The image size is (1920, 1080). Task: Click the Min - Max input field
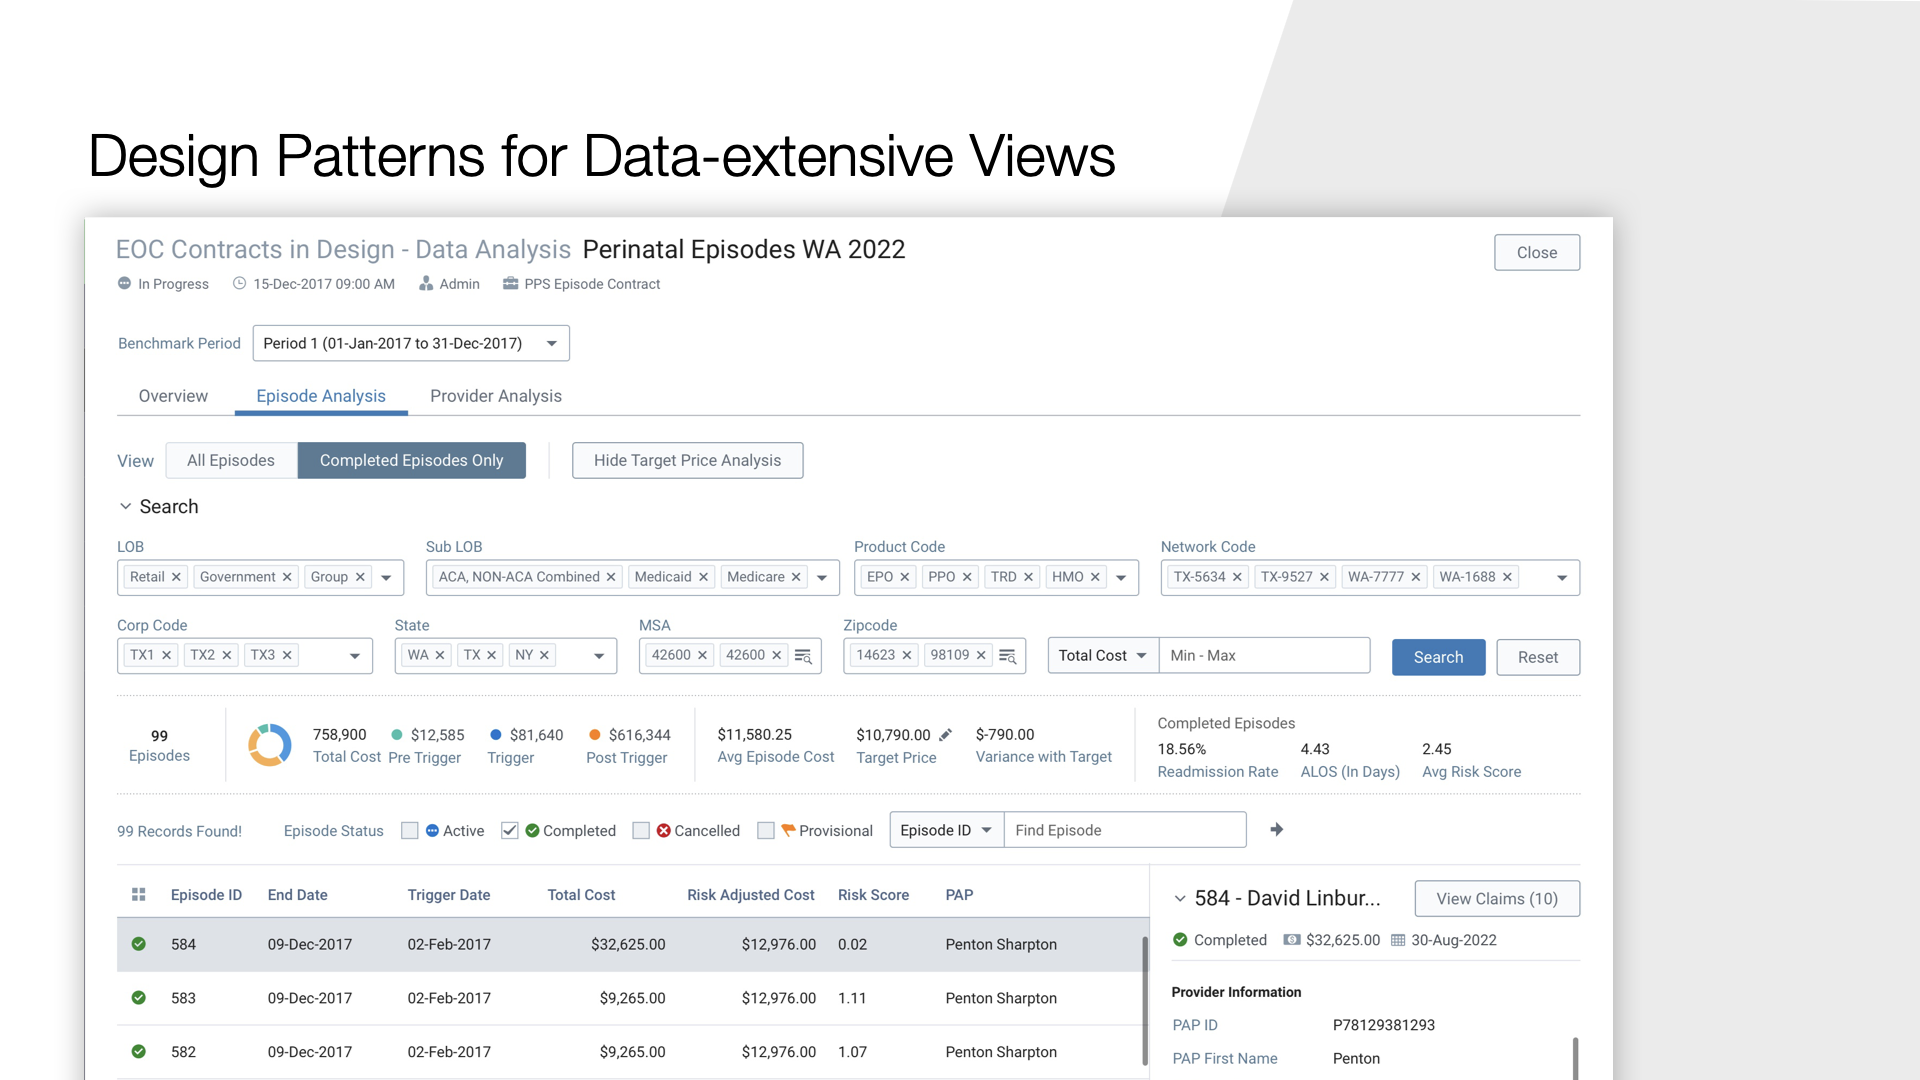(1264, 656)
